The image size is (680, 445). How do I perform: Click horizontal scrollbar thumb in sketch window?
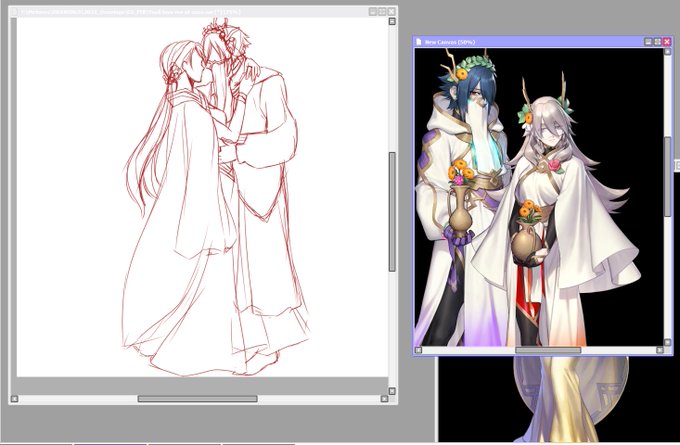(x=197, y=399)
